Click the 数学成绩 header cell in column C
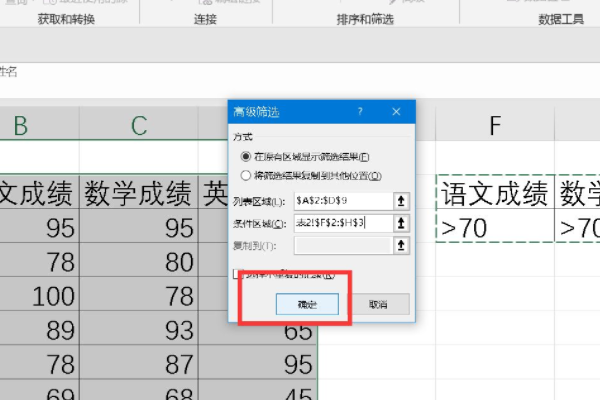 pos(139,192)
